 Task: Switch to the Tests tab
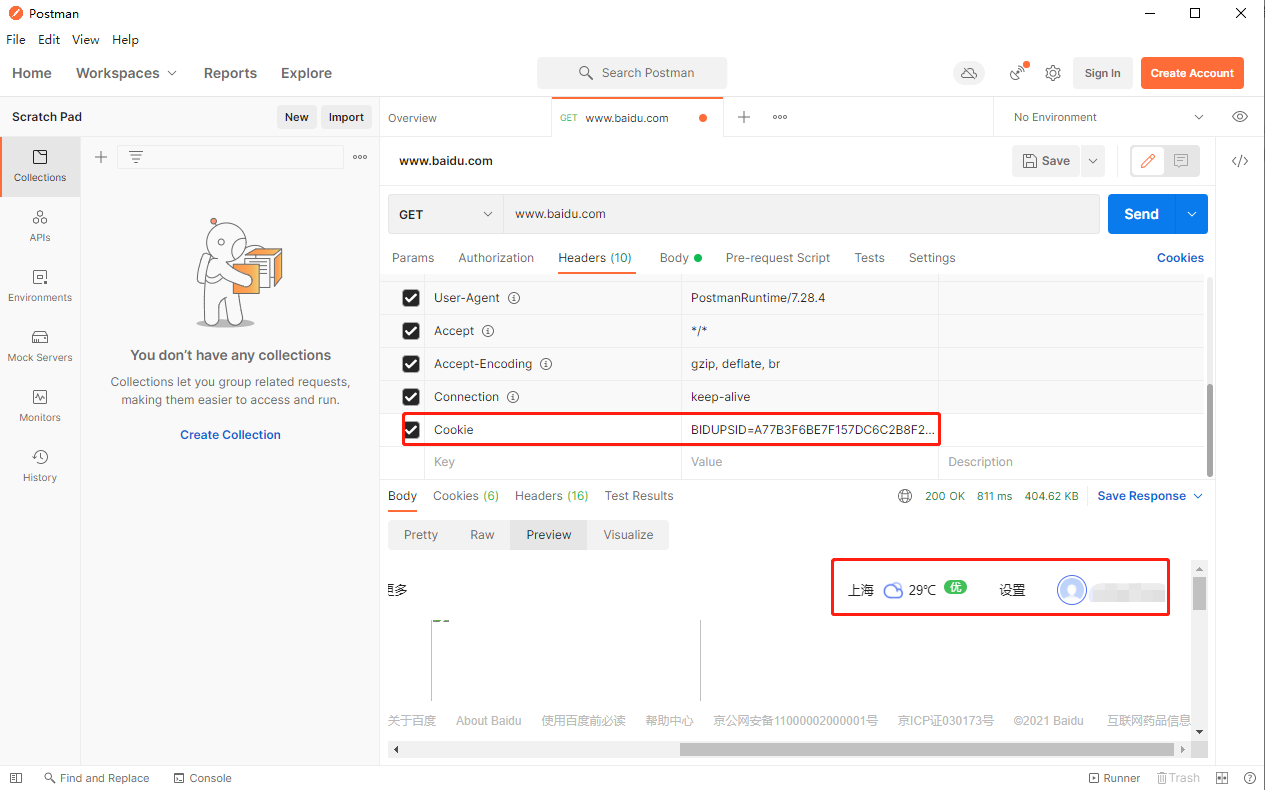869,258
